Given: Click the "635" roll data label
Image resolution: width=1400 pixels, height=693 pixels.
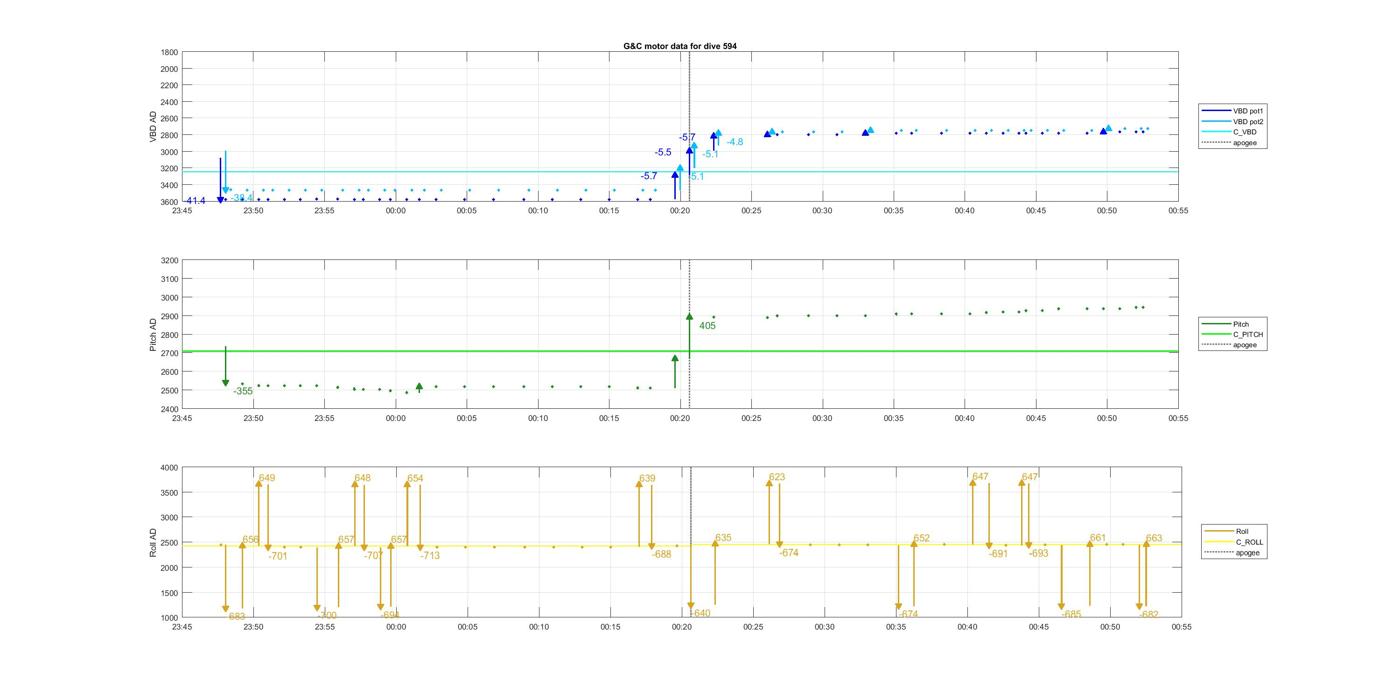Looking at the screenshot, I should tap(723, 538).
